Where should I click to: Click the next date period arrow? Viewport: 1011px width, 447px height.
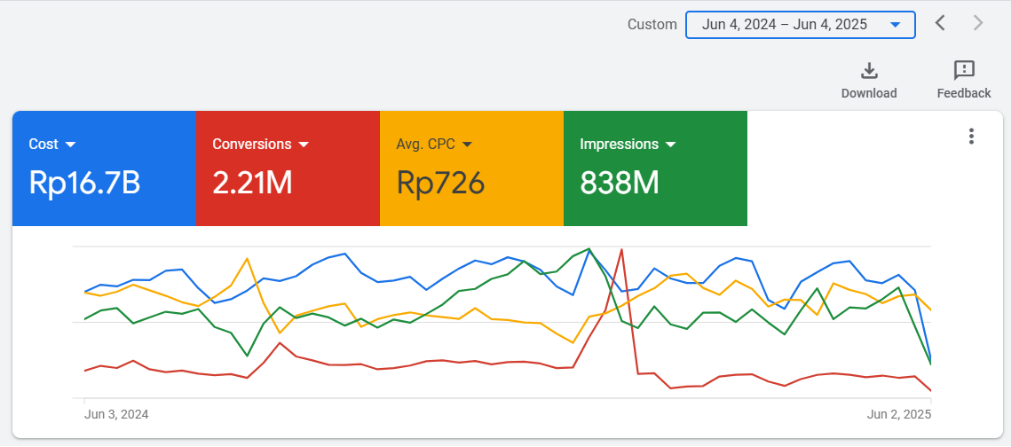pos(978,24)
